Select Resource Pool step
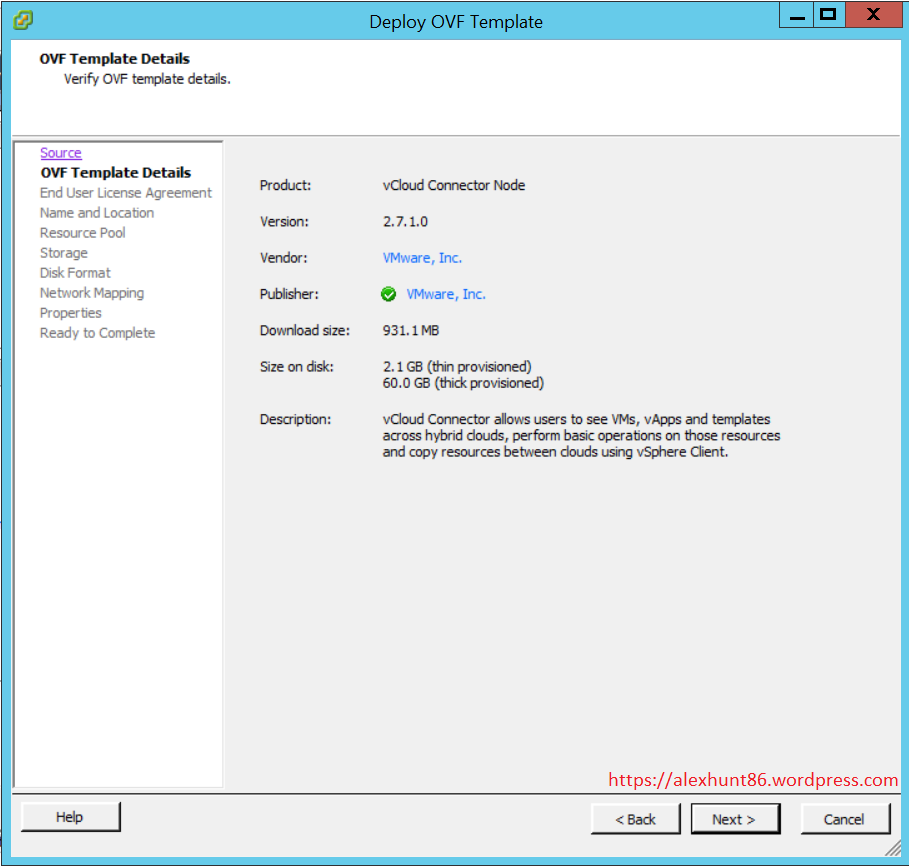909x867 pixels. click(82, 233)
